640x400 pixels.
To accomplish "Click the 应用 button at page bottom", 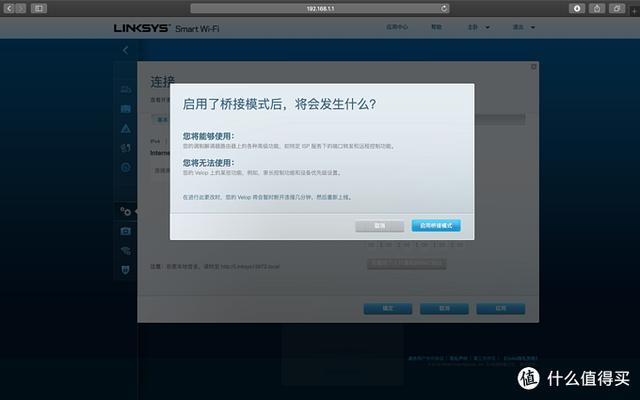I will coord(500,308).
